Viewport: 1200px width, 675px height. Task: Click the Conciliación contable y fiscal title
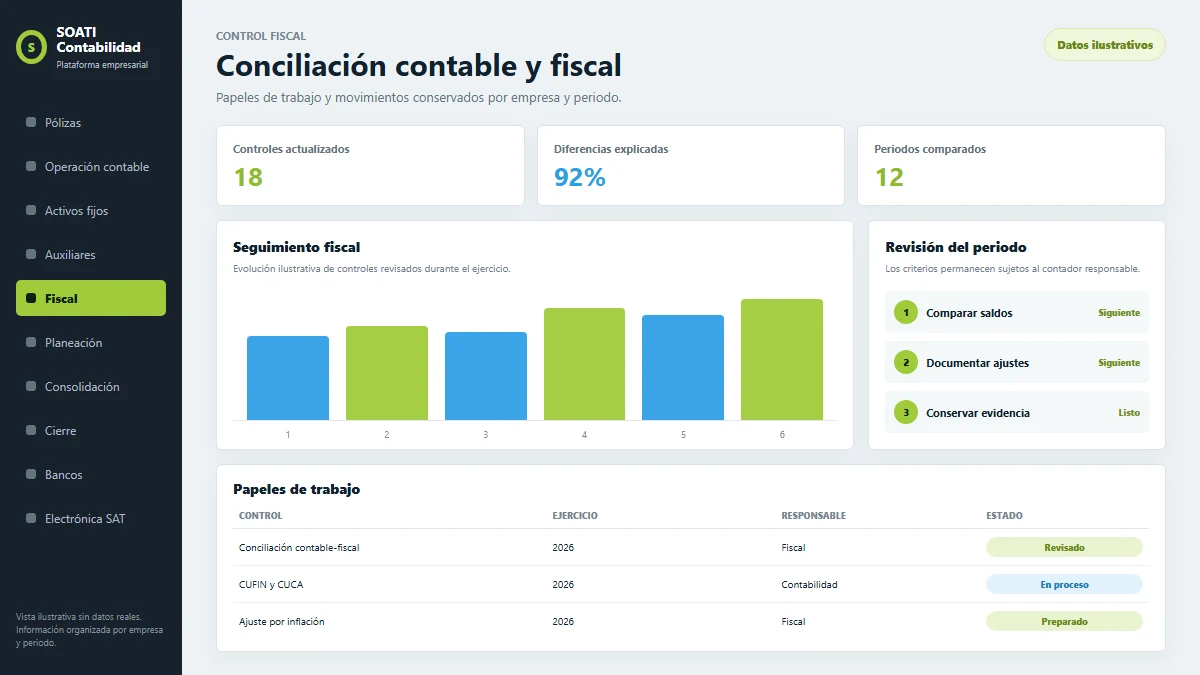419,66
